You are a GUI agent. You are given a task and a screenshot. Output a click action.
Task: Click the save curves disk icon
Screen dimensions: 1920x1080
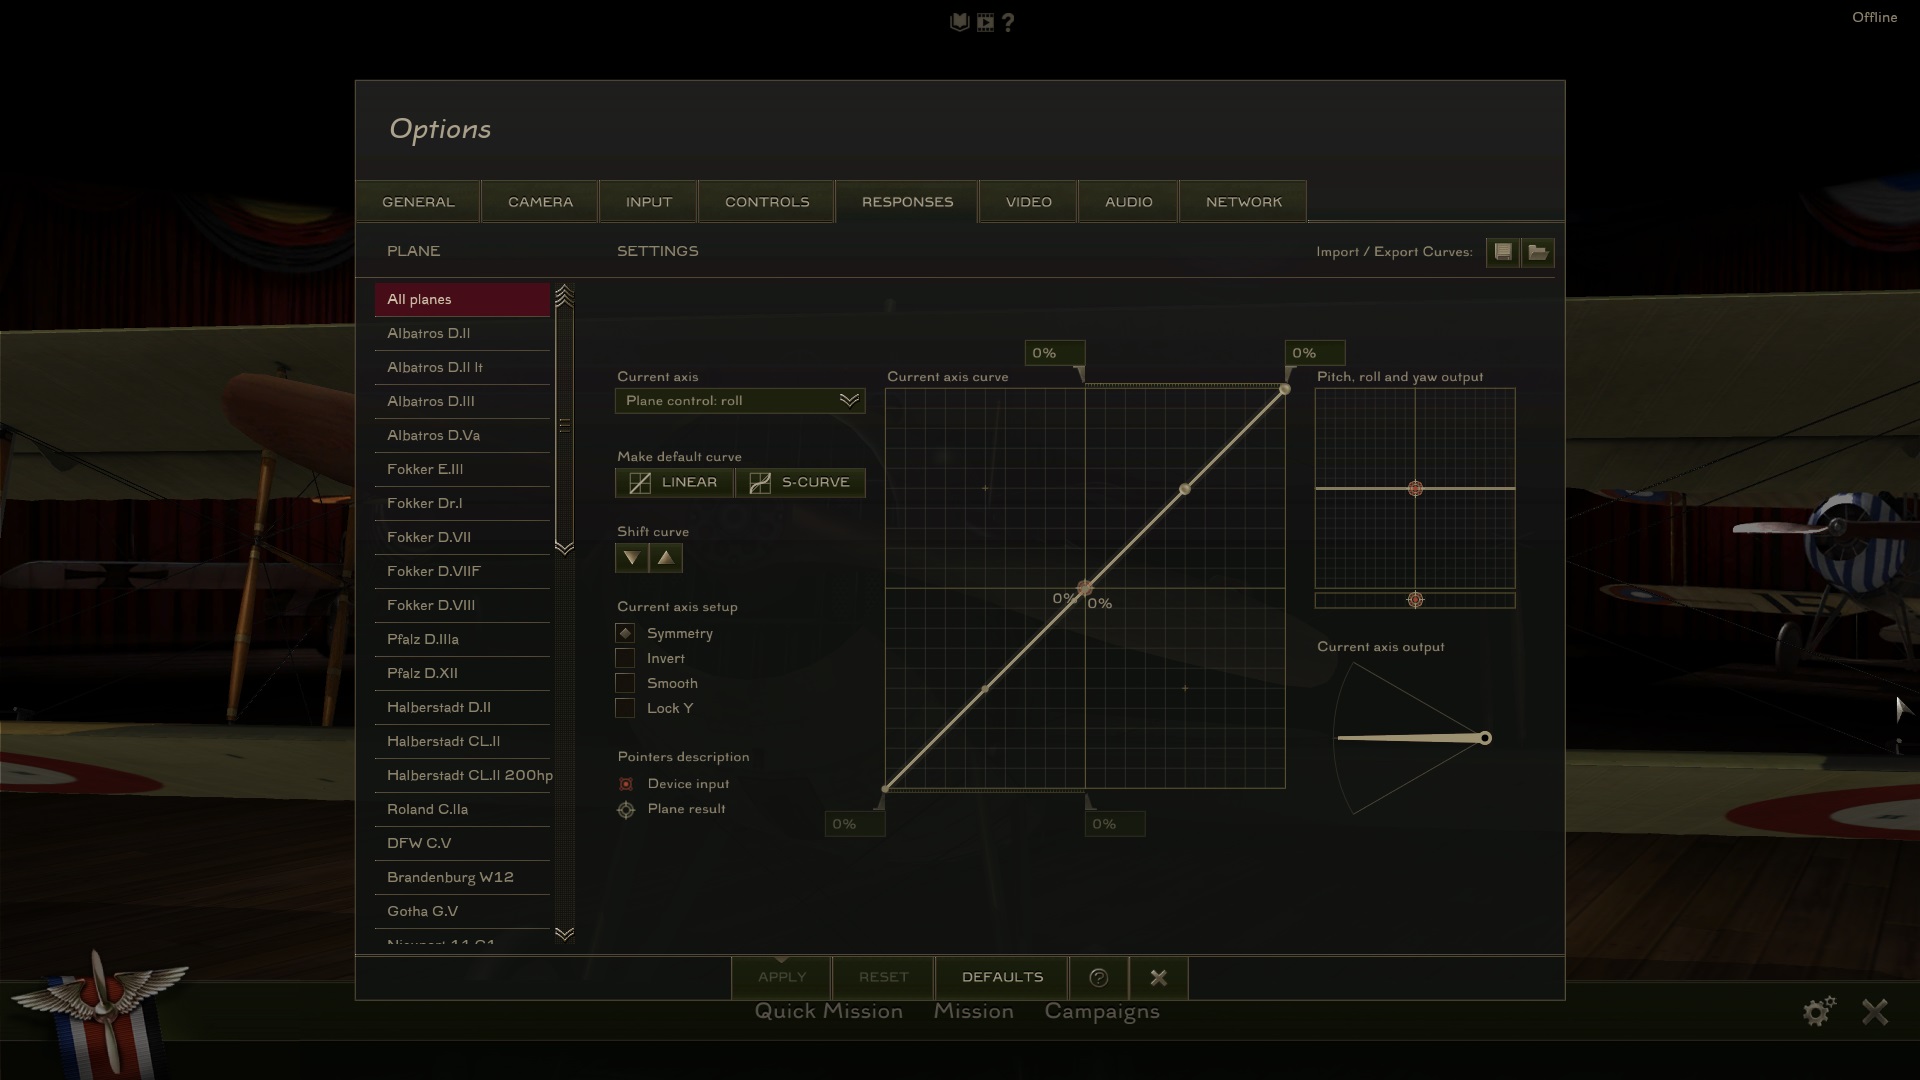click(x=1503, y=252)
